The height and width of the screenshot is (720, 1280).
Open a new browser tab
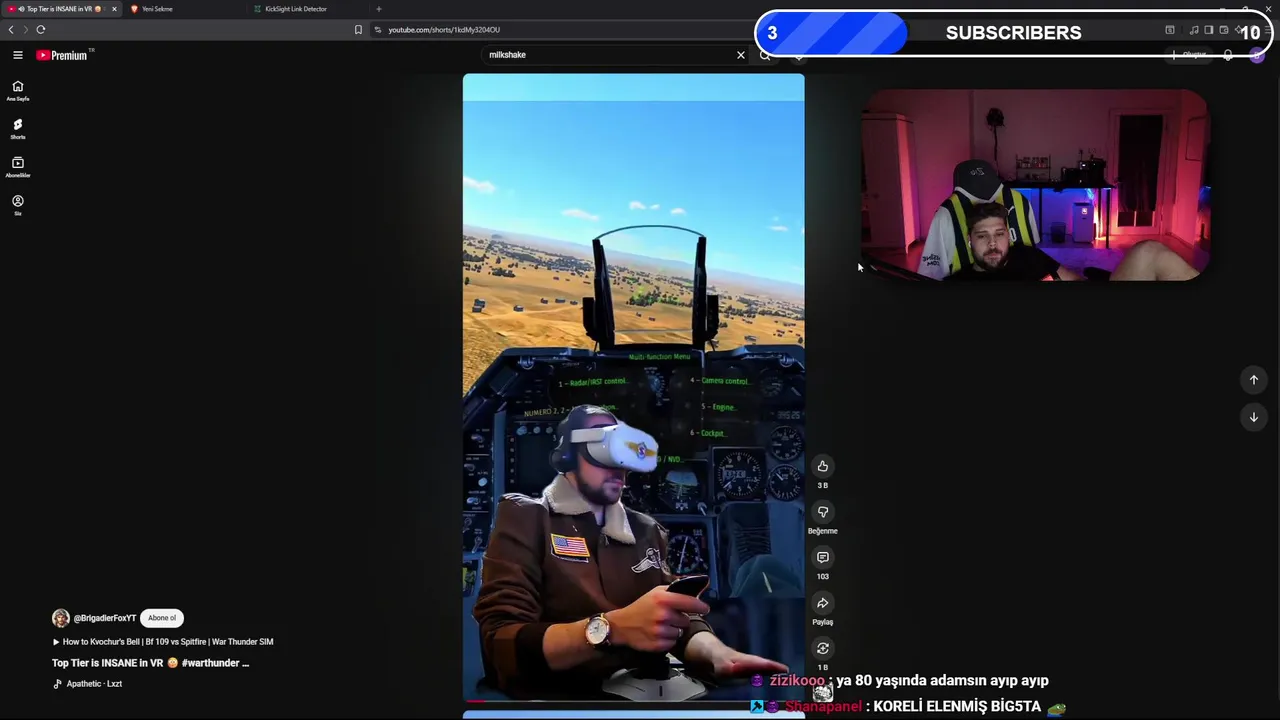(378, 9)
